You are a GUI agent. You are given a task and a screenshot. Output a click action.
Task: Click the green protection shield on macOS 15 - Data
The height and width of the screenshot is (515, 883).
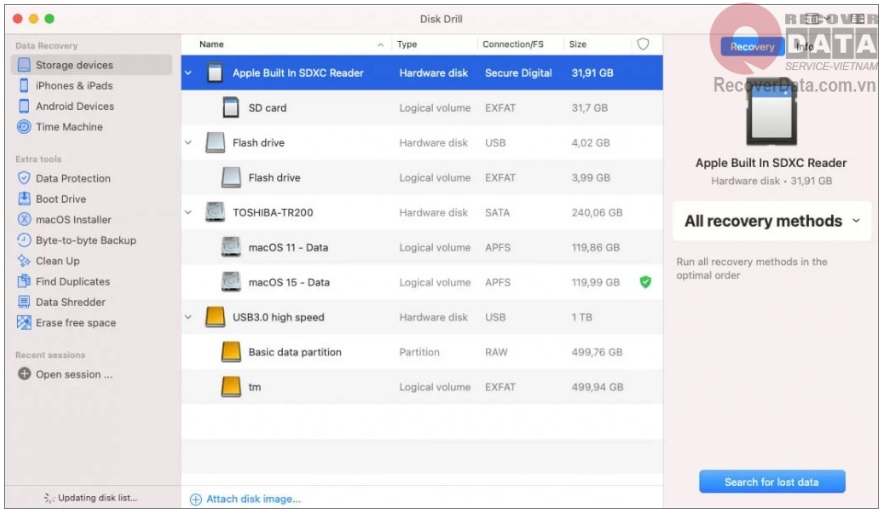645,282
